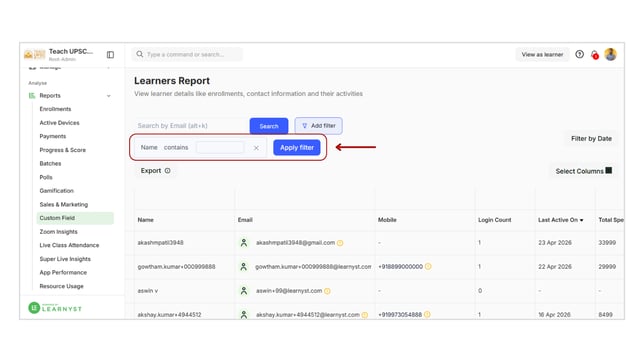Click learner icon for gowtham.kumar email row

pyautogui.click(x=244, y=267)
